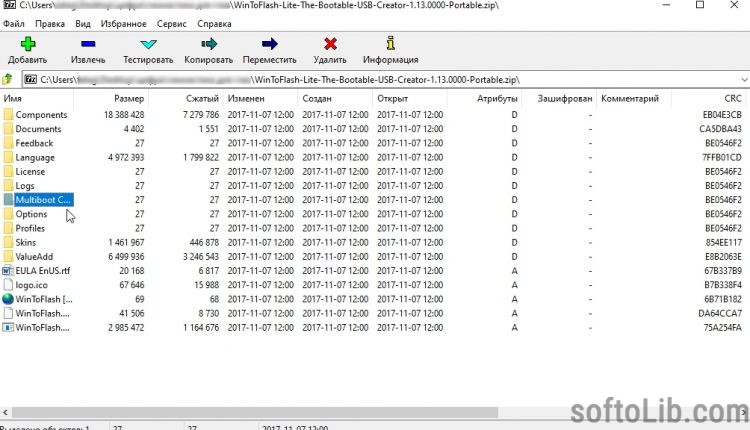750x430 pixels.
Task: Click the Documents folder icon
Action: click(x=8, y=129)
